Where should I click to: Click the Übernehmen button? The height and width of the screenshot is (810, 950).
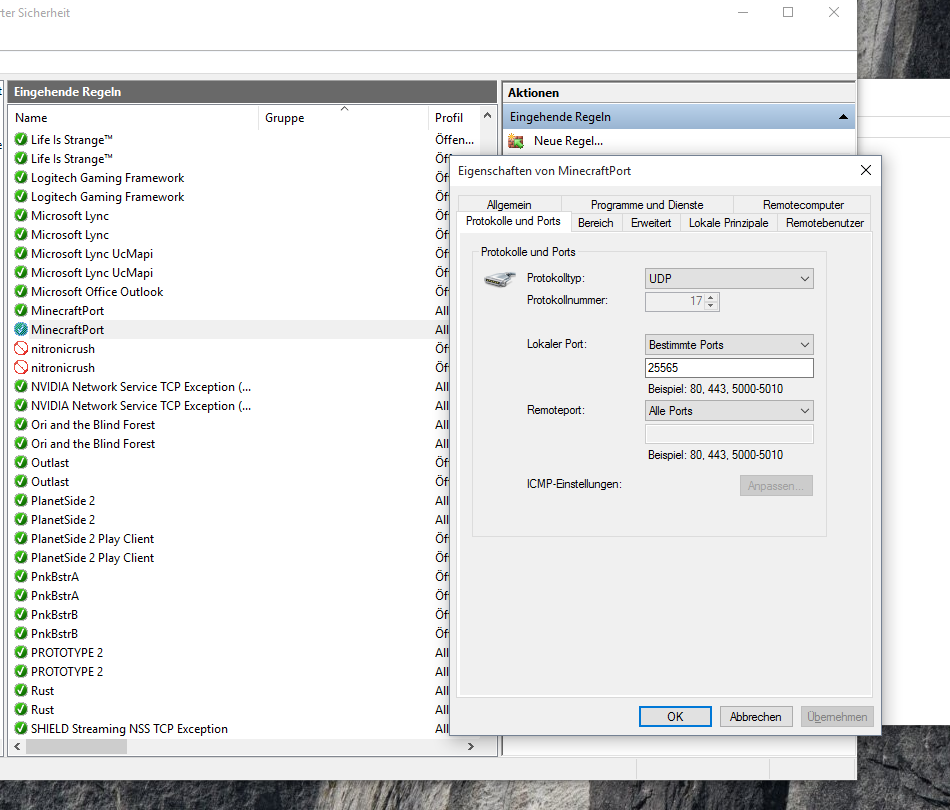point(837,717)
